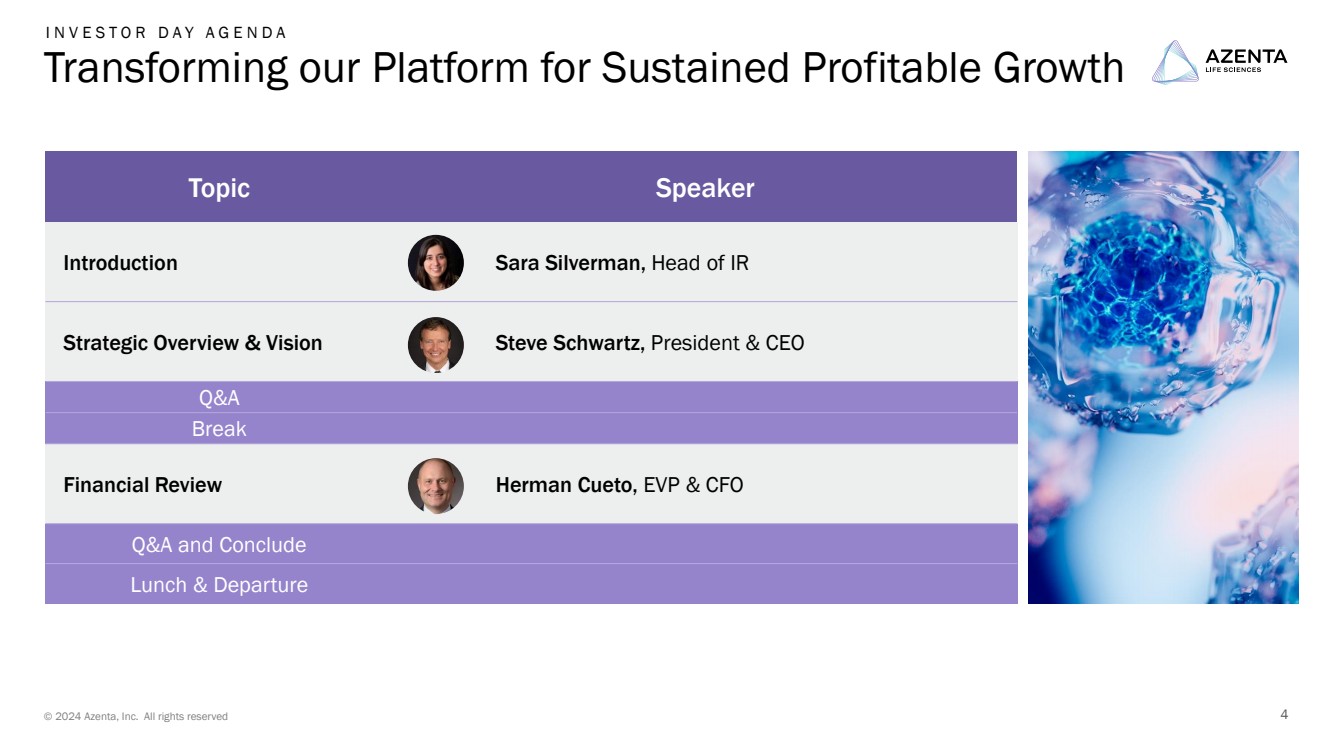
Task: Click the Azenta Life Sciences logo
Action: pyautogui.click(x=1219, y=62)
